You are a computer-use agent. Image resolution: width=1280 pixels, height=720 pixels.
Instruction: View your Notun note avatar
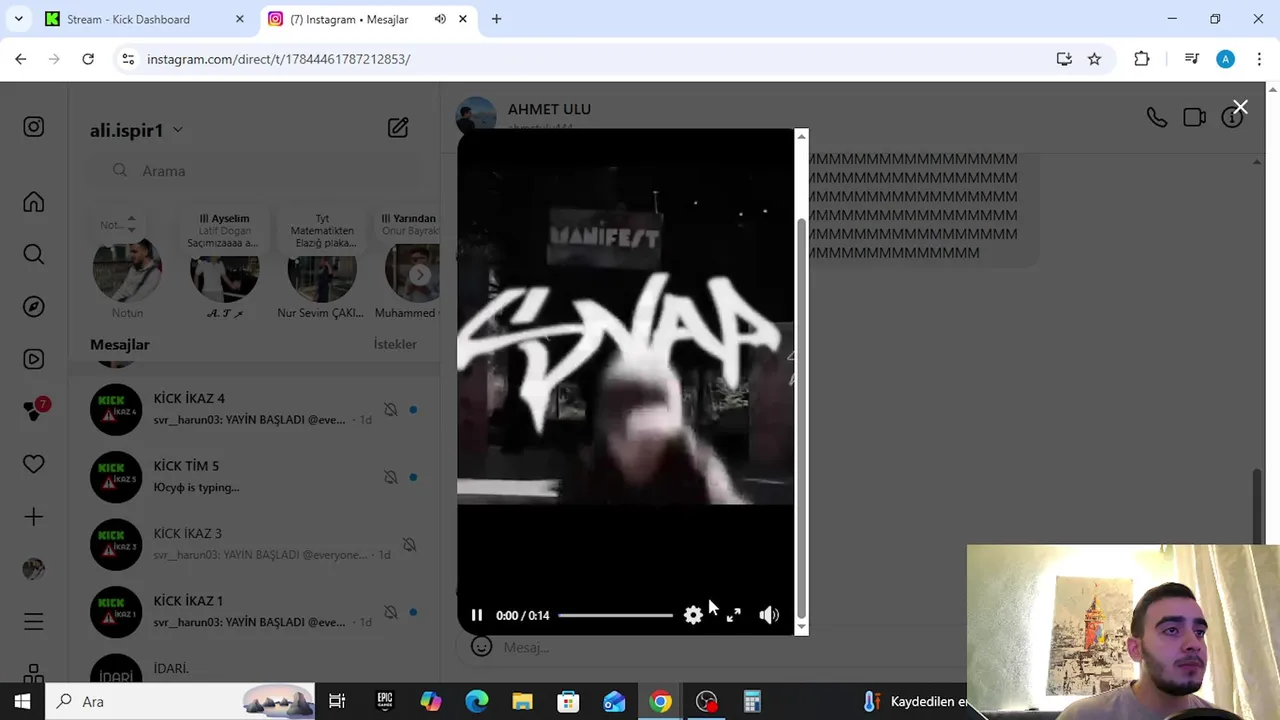(x=127, y=268)
